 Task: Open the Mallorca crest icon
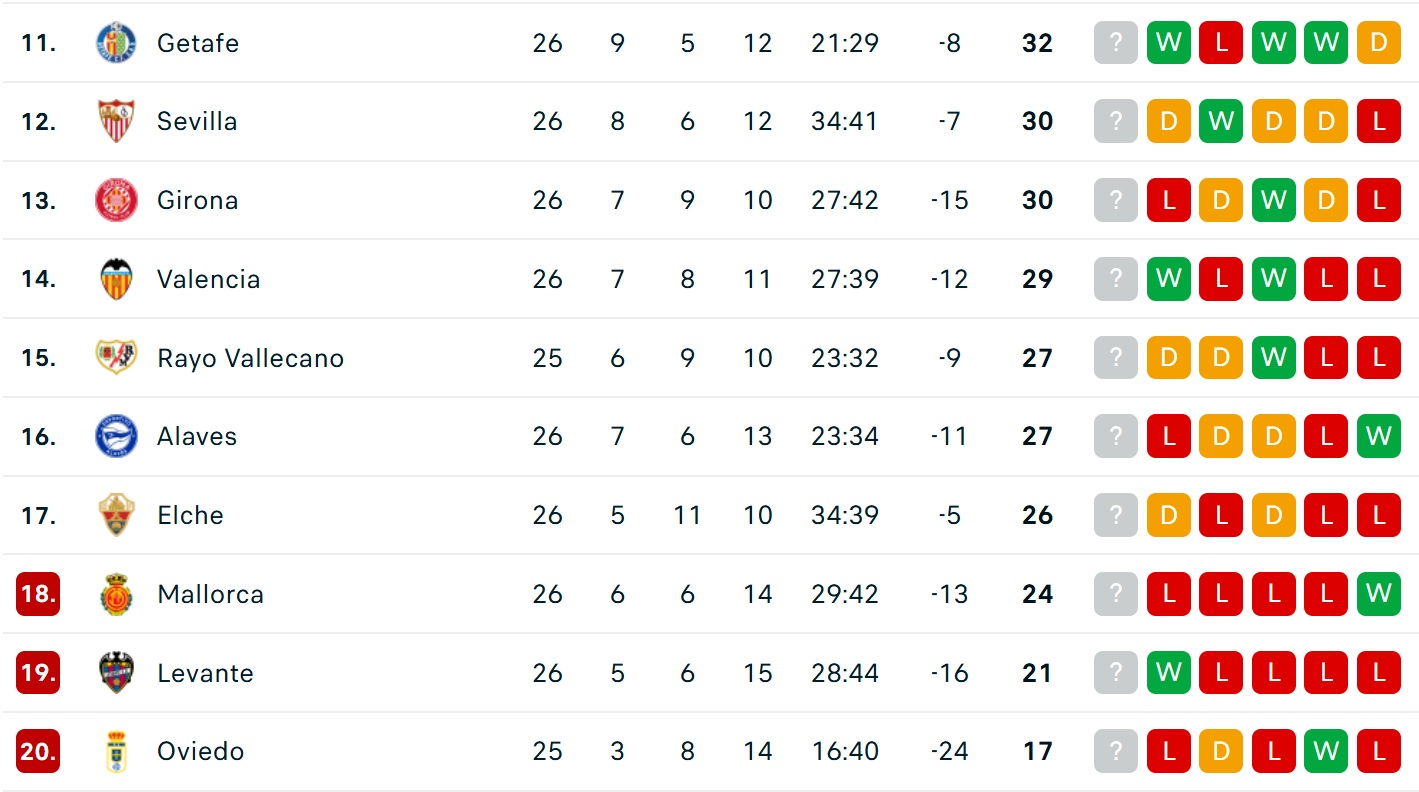[116, 594]
